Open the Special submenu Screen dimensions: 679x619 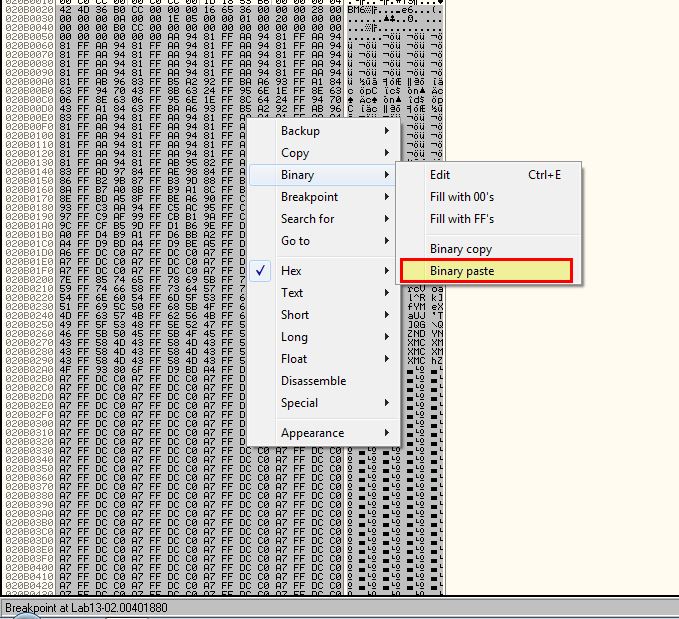tap(323, 403)
